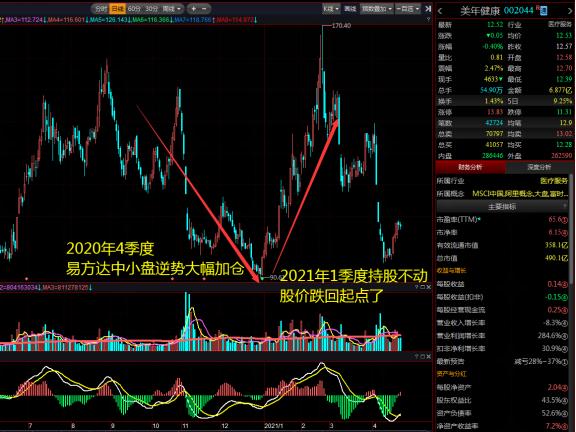Click the 2021/1 date axis label
576x432 pixels.
(x=274, y=426)
